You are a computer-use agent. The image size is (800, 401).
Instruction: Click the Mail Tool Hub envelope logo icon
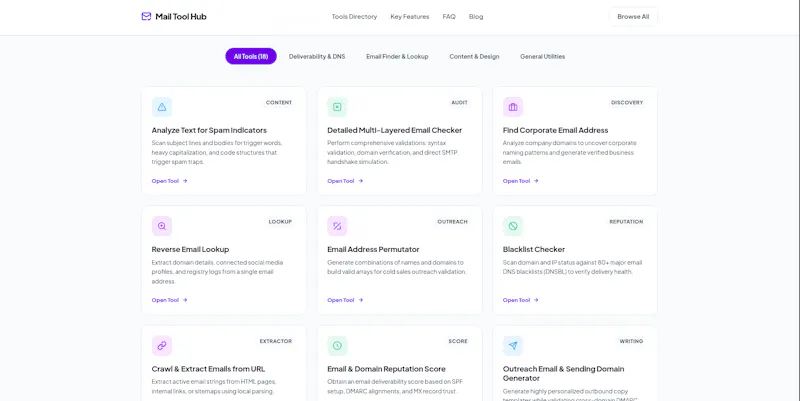tap(146, 16)
